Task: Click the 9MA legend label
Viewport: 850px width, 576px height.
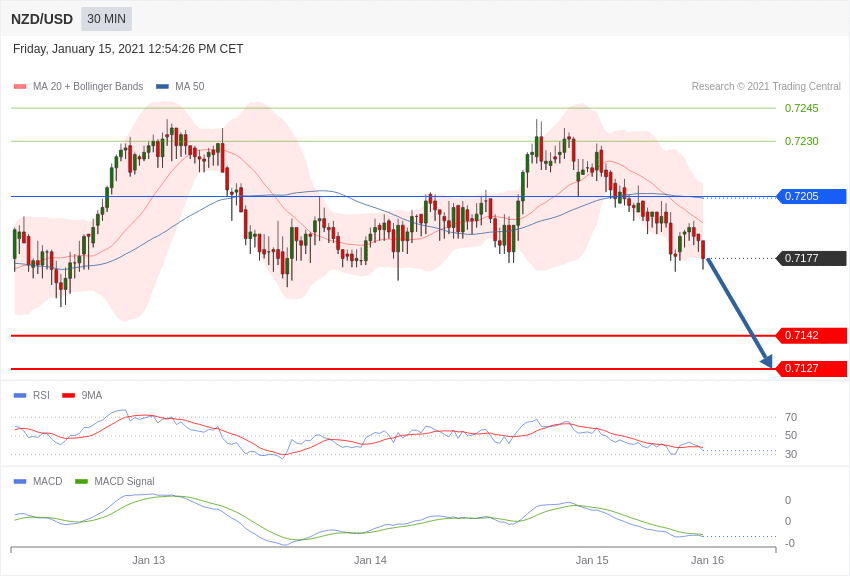Action: point(92,396)
